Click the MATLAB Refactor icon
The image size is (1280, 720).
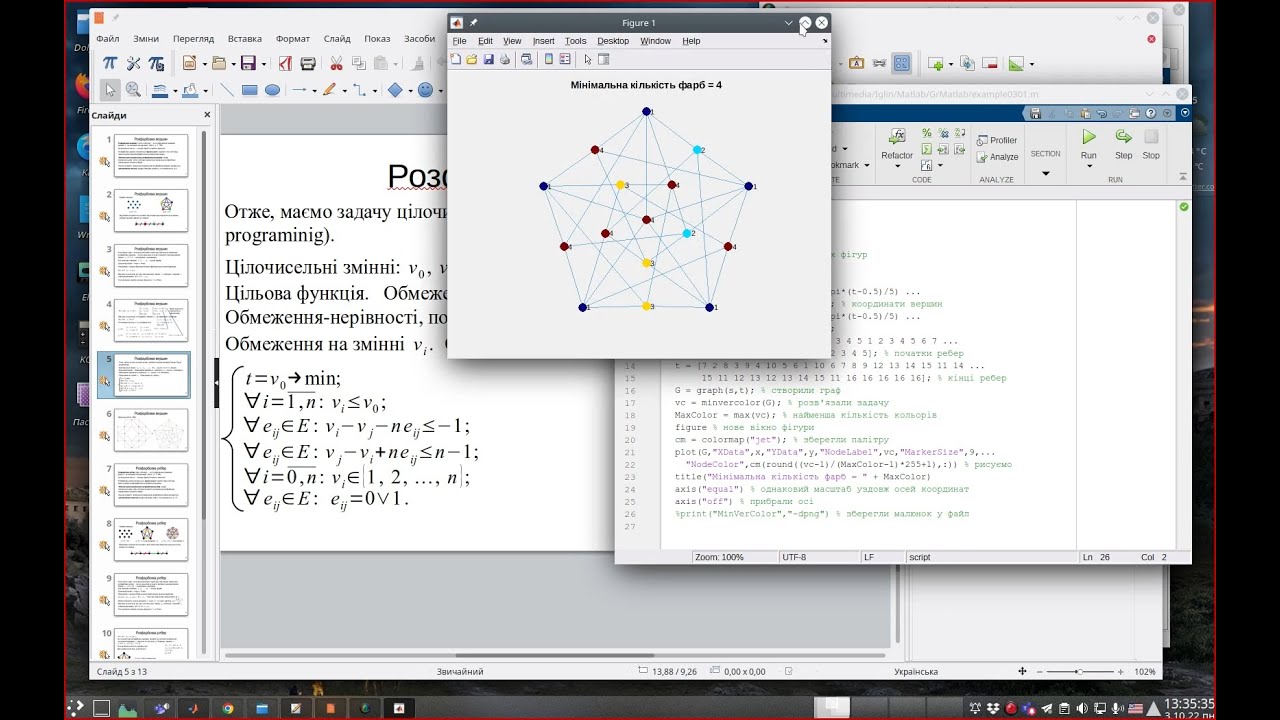coord(897,137)
